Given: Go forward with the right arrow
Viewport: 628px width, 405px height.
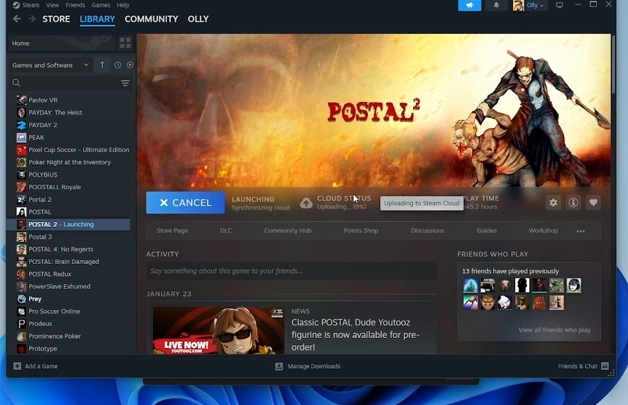Looking at the screenshot, I should point(32,19).
